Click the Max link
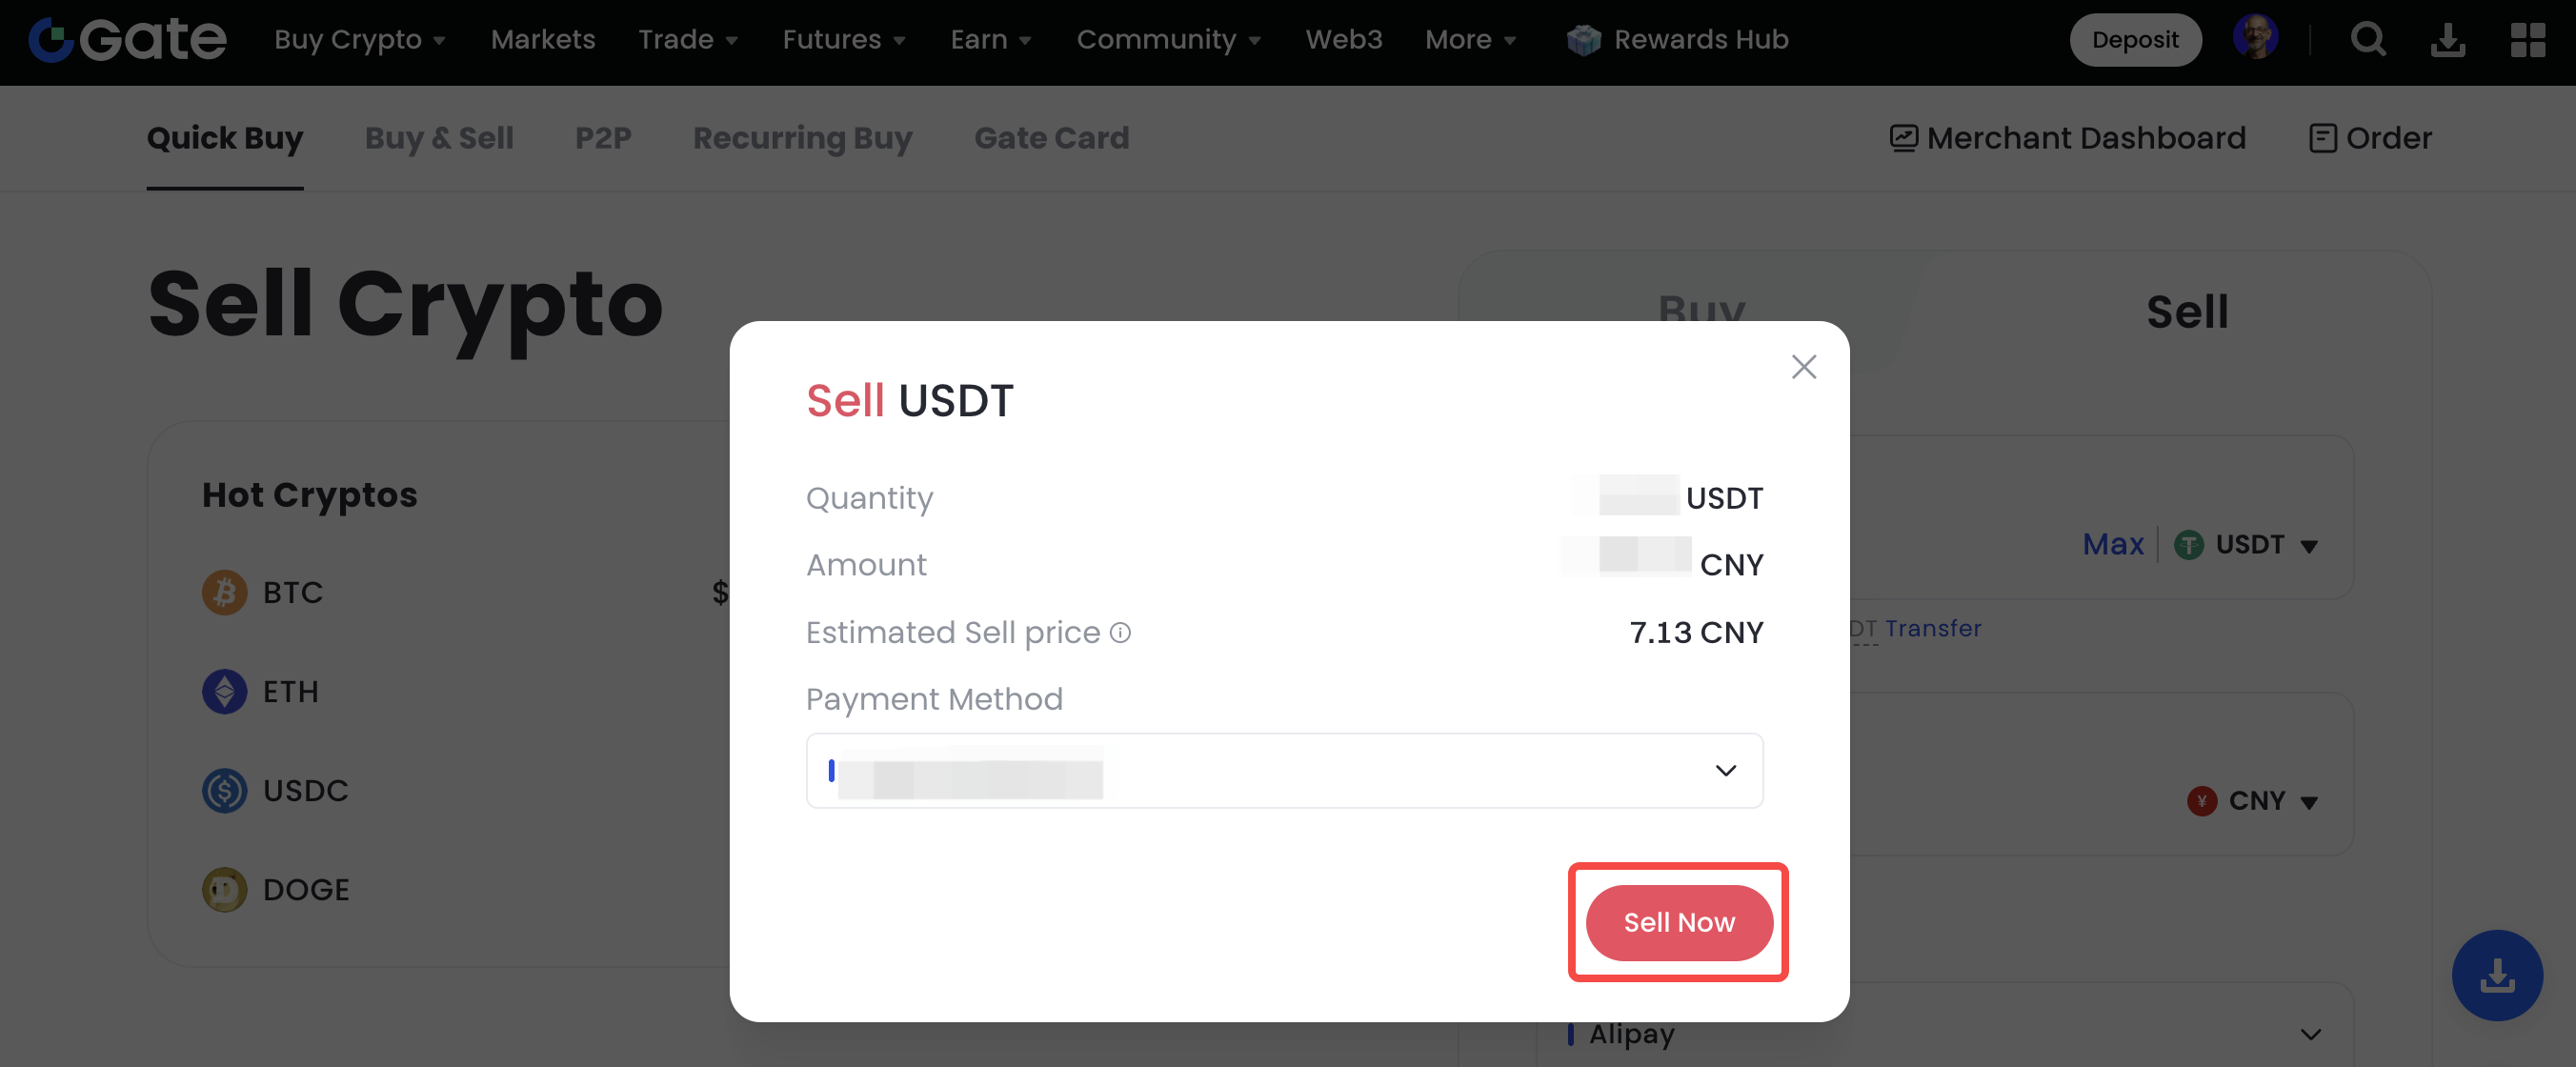2576x1067 pixels. coord(2112,545)
